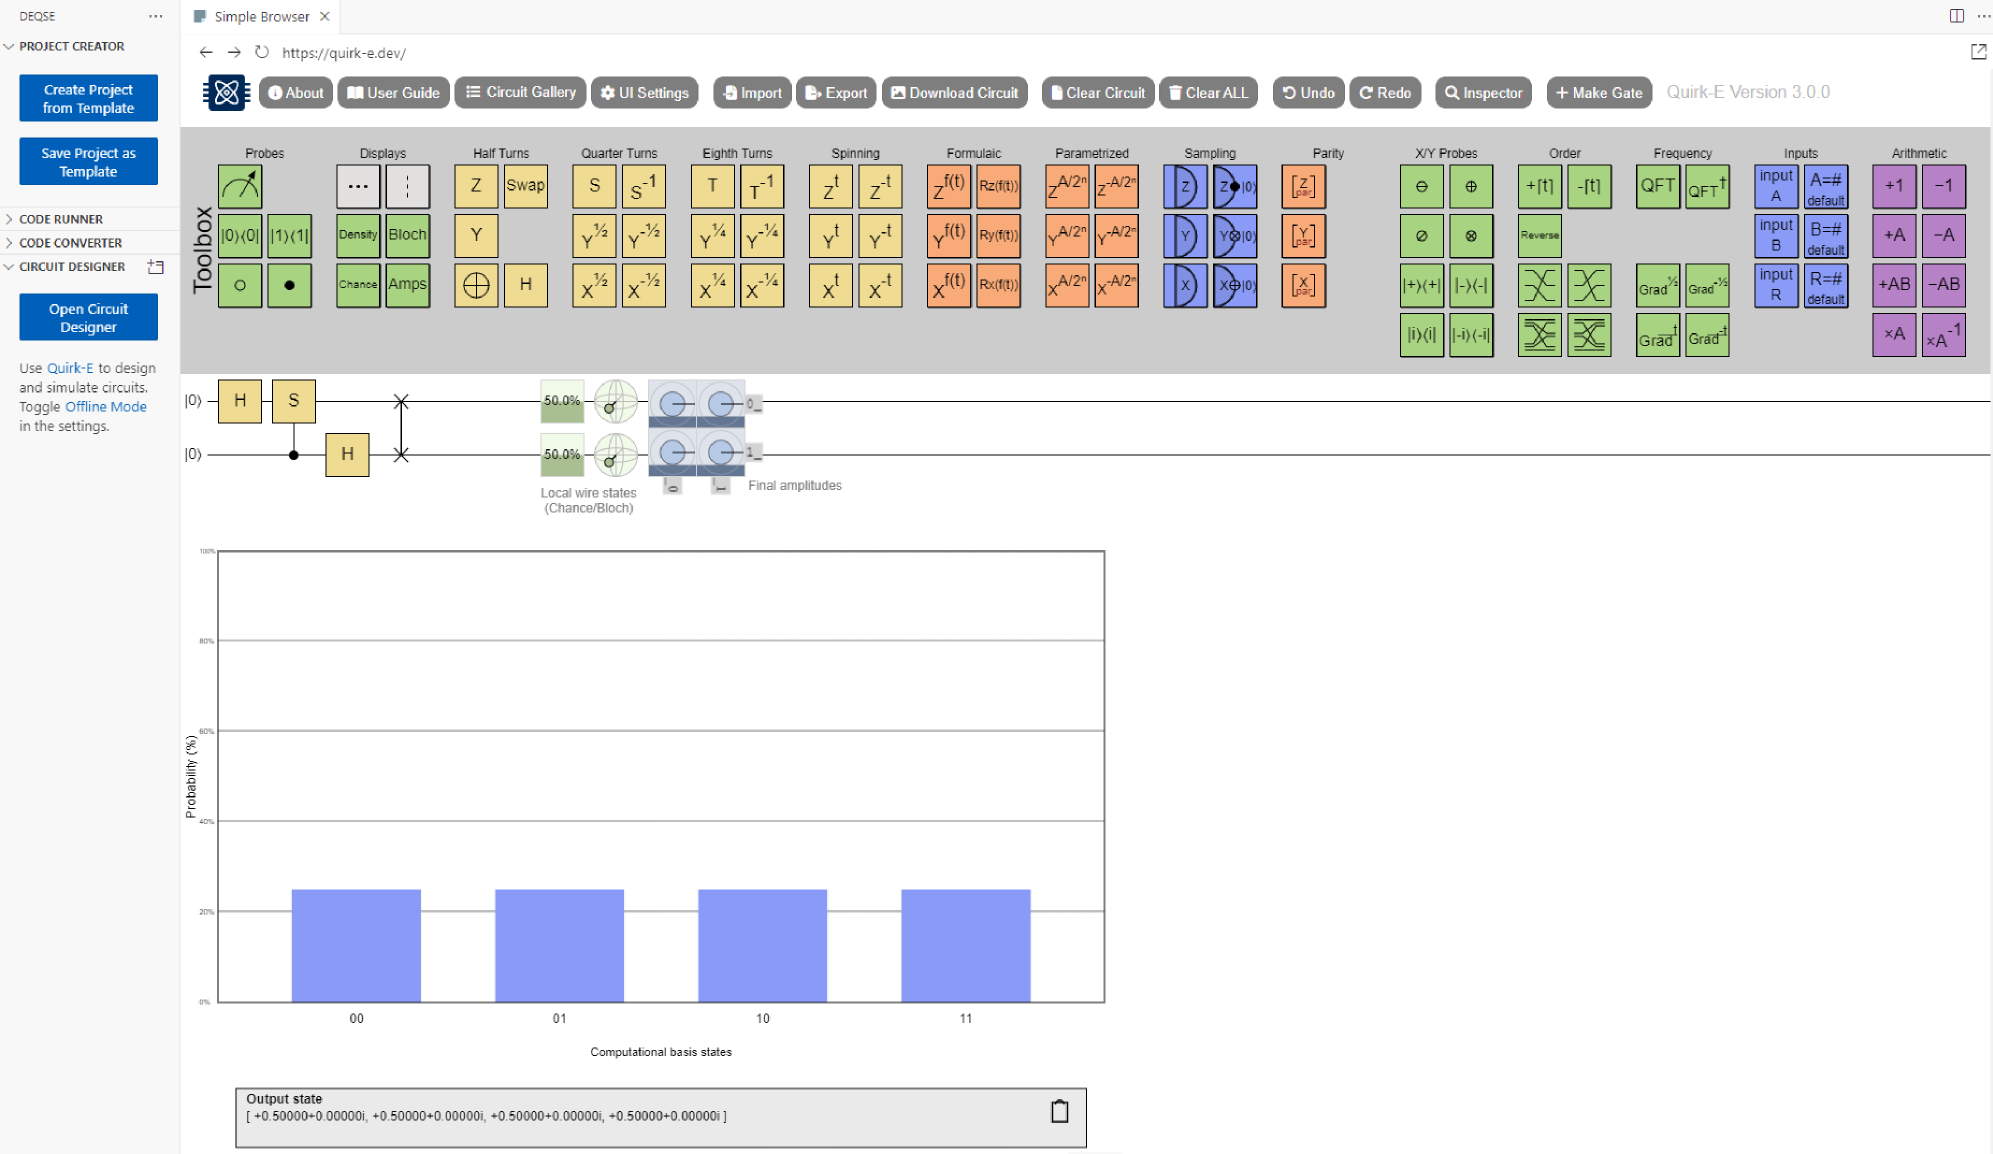Select the Swap gate in Half Turns
This screenshot has width=1993, height=1154.
[x=525, y=186]
